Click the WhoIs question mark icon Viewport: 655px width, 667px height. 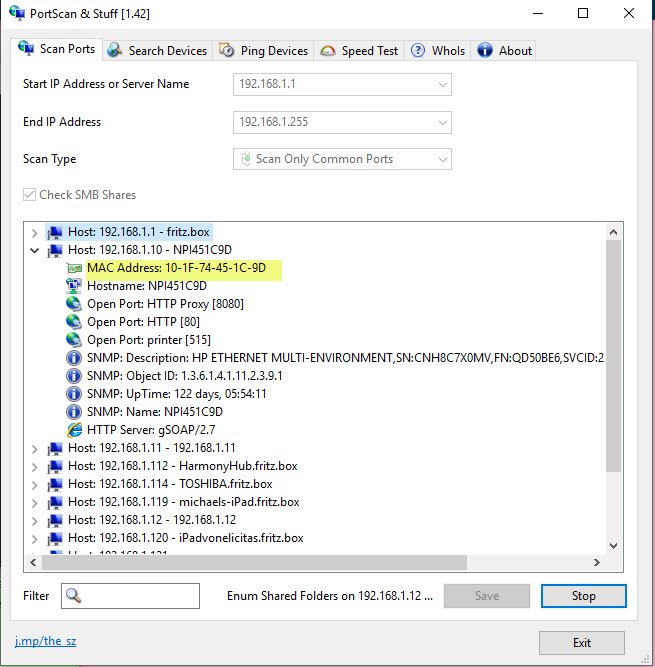[418, 50]
